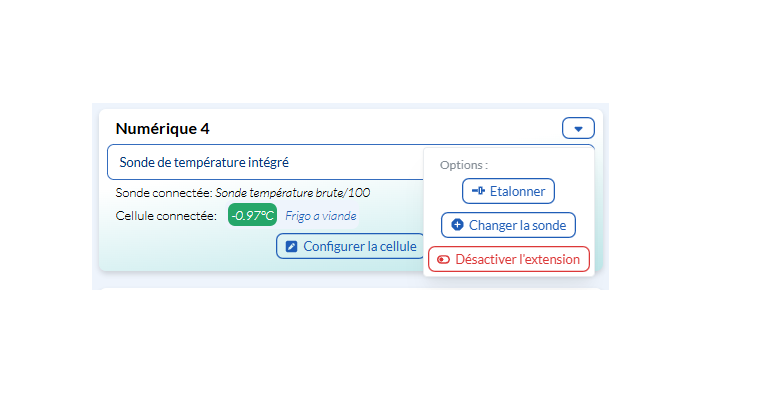Click the Options header in the popup
The height and width of the screenshot is (419, 766).
[x=464, y=165]
